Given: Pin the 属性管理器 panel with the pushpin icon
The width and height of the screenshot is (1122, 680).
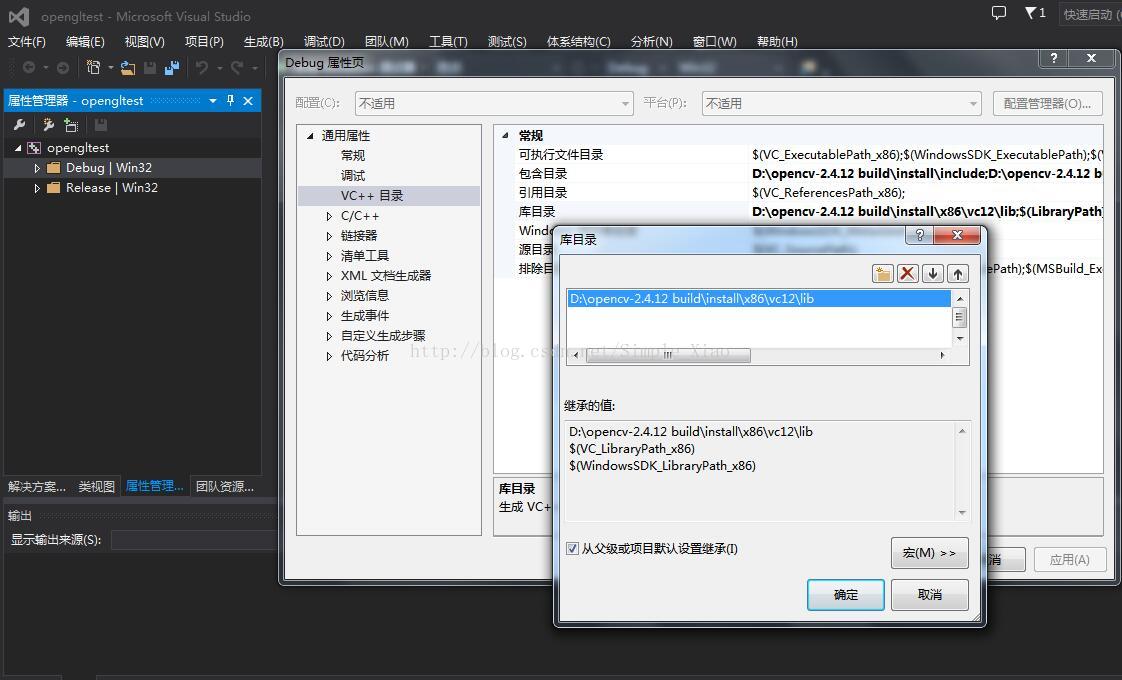Looking at the screenshot, I should (x=230, y=101).
